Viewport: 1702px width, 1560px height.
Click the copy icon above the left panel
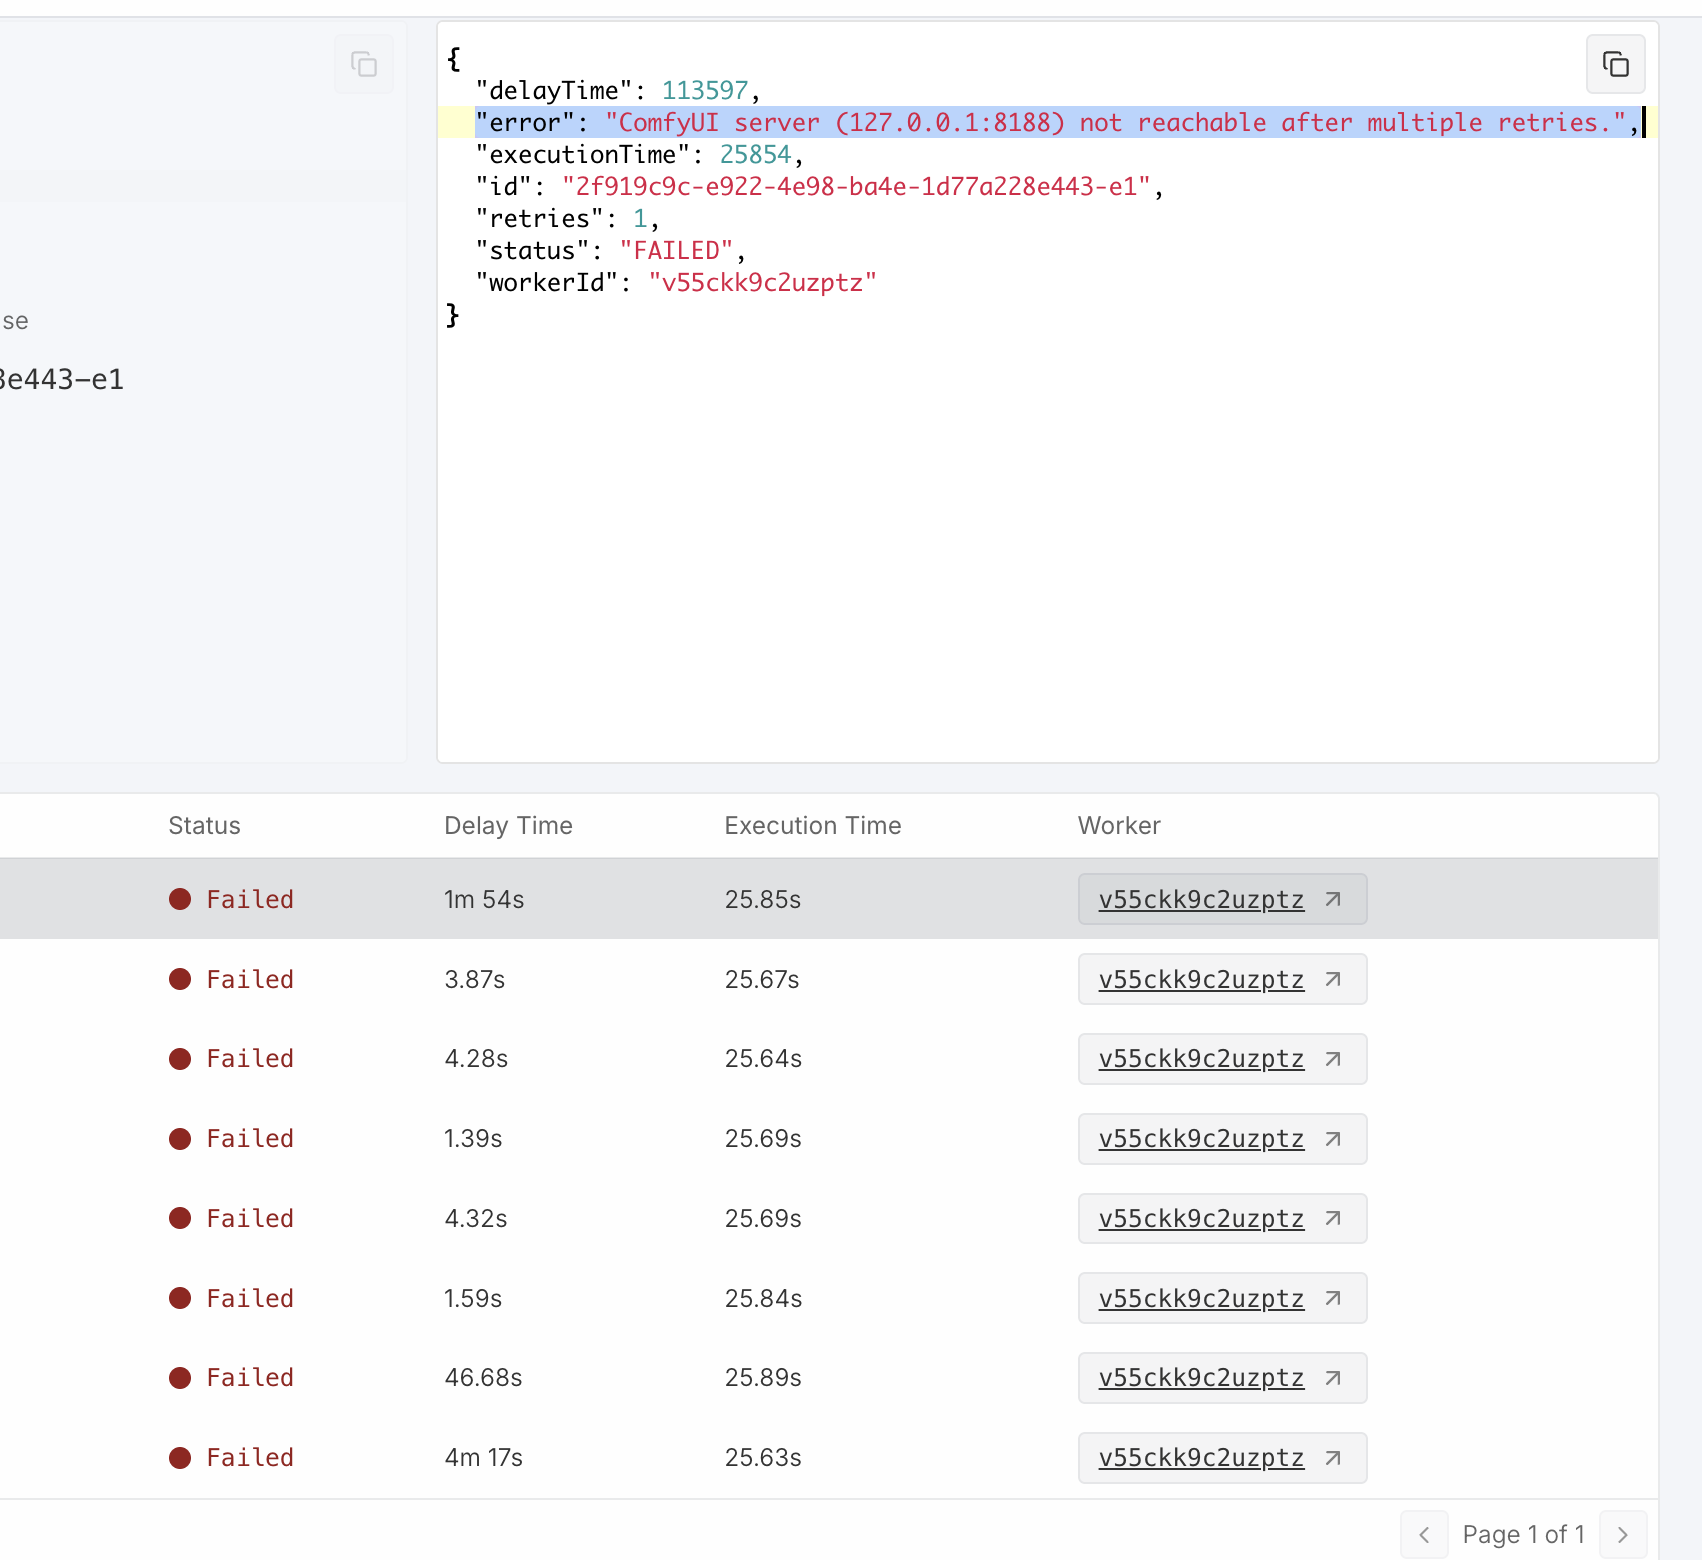tap(363, 64)
